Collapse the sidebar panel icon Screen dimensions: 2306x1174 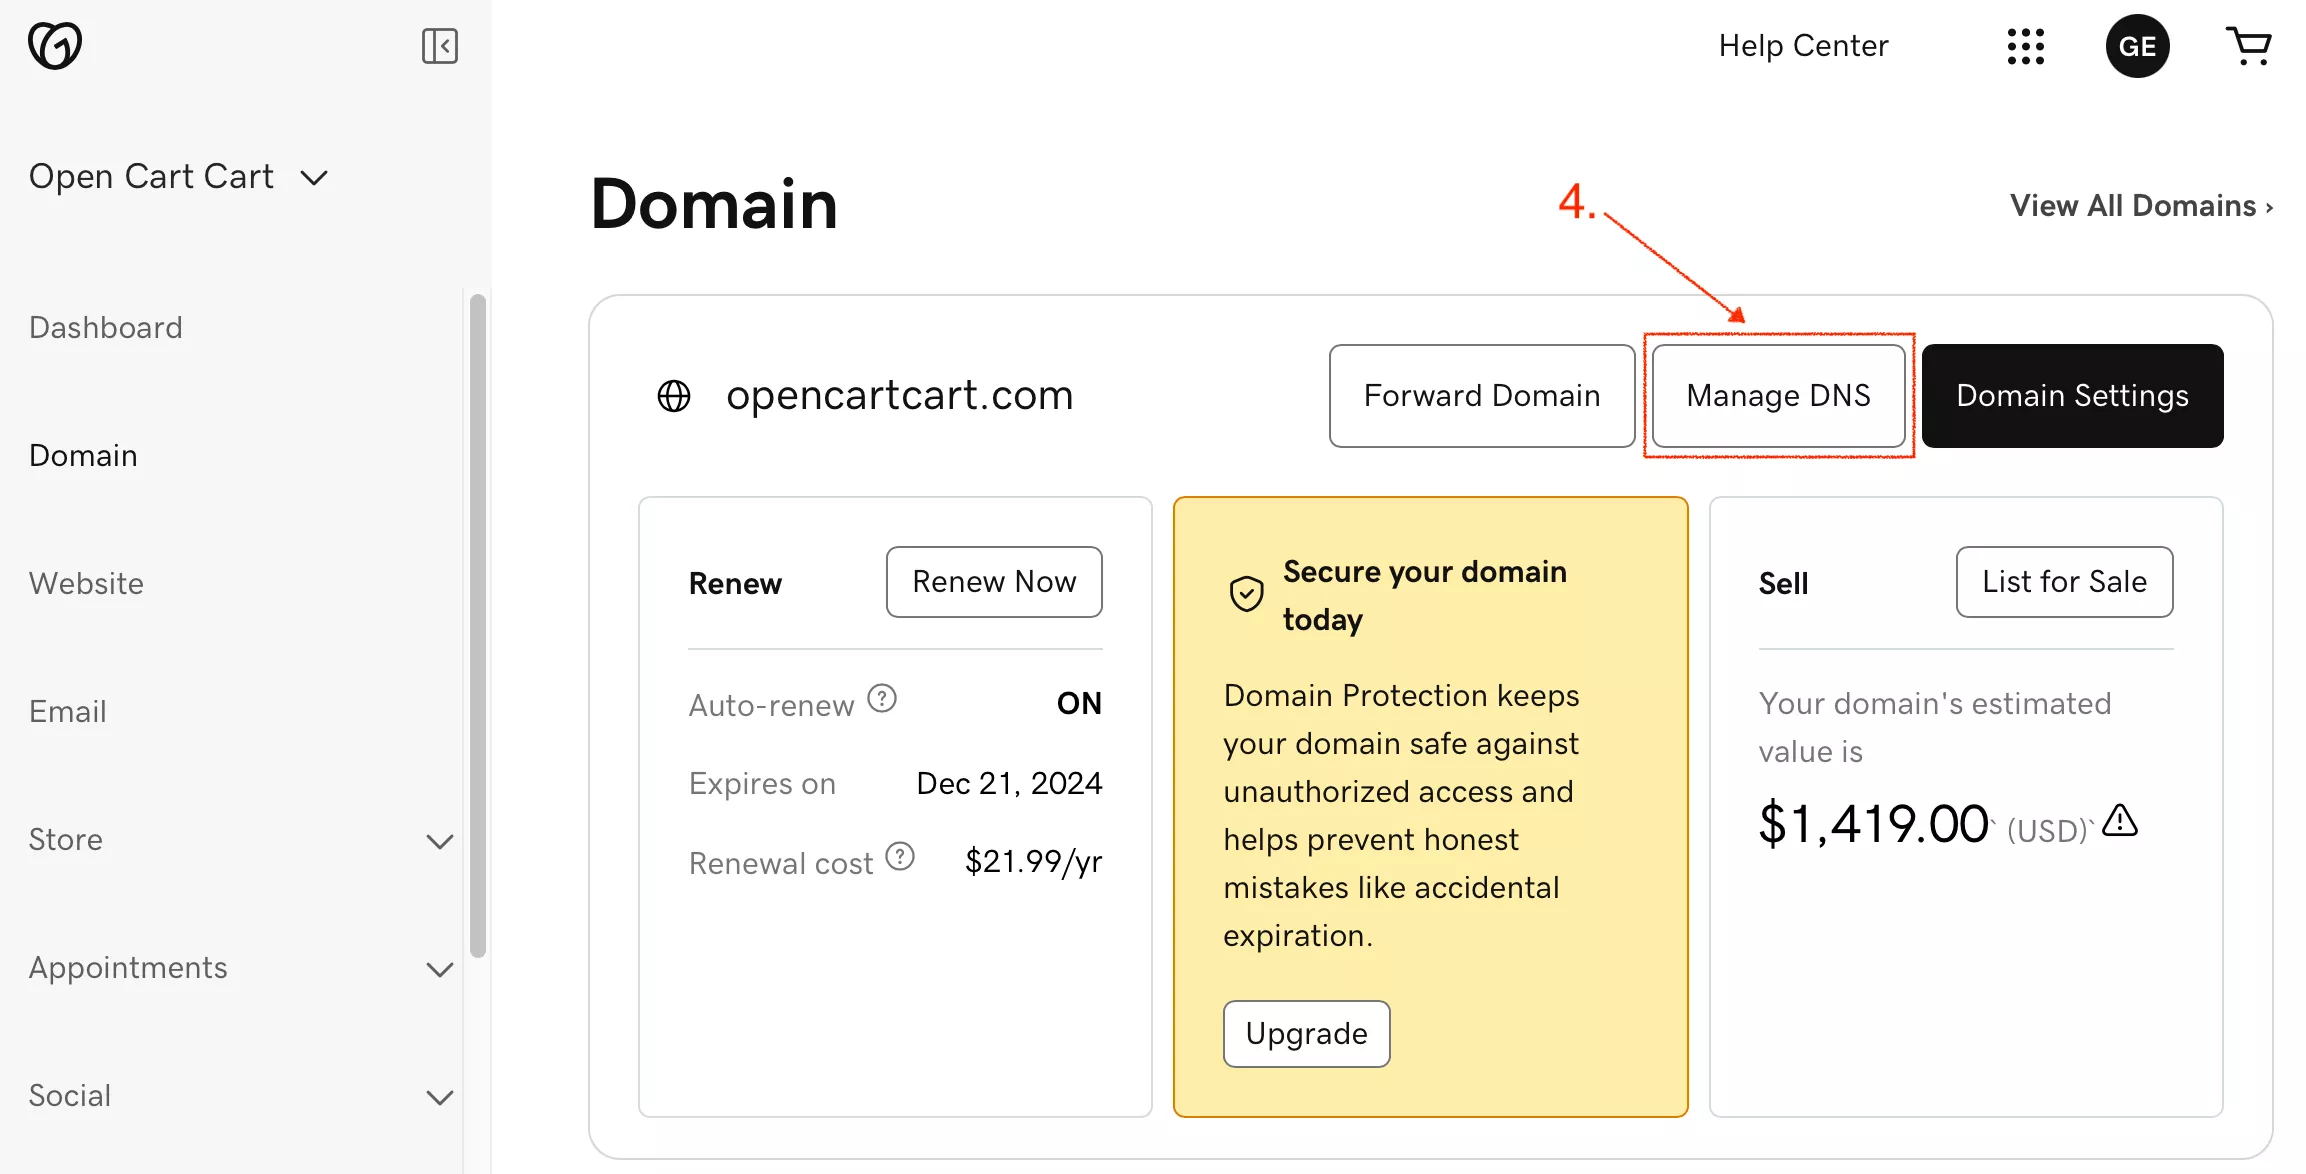(439, 46)
